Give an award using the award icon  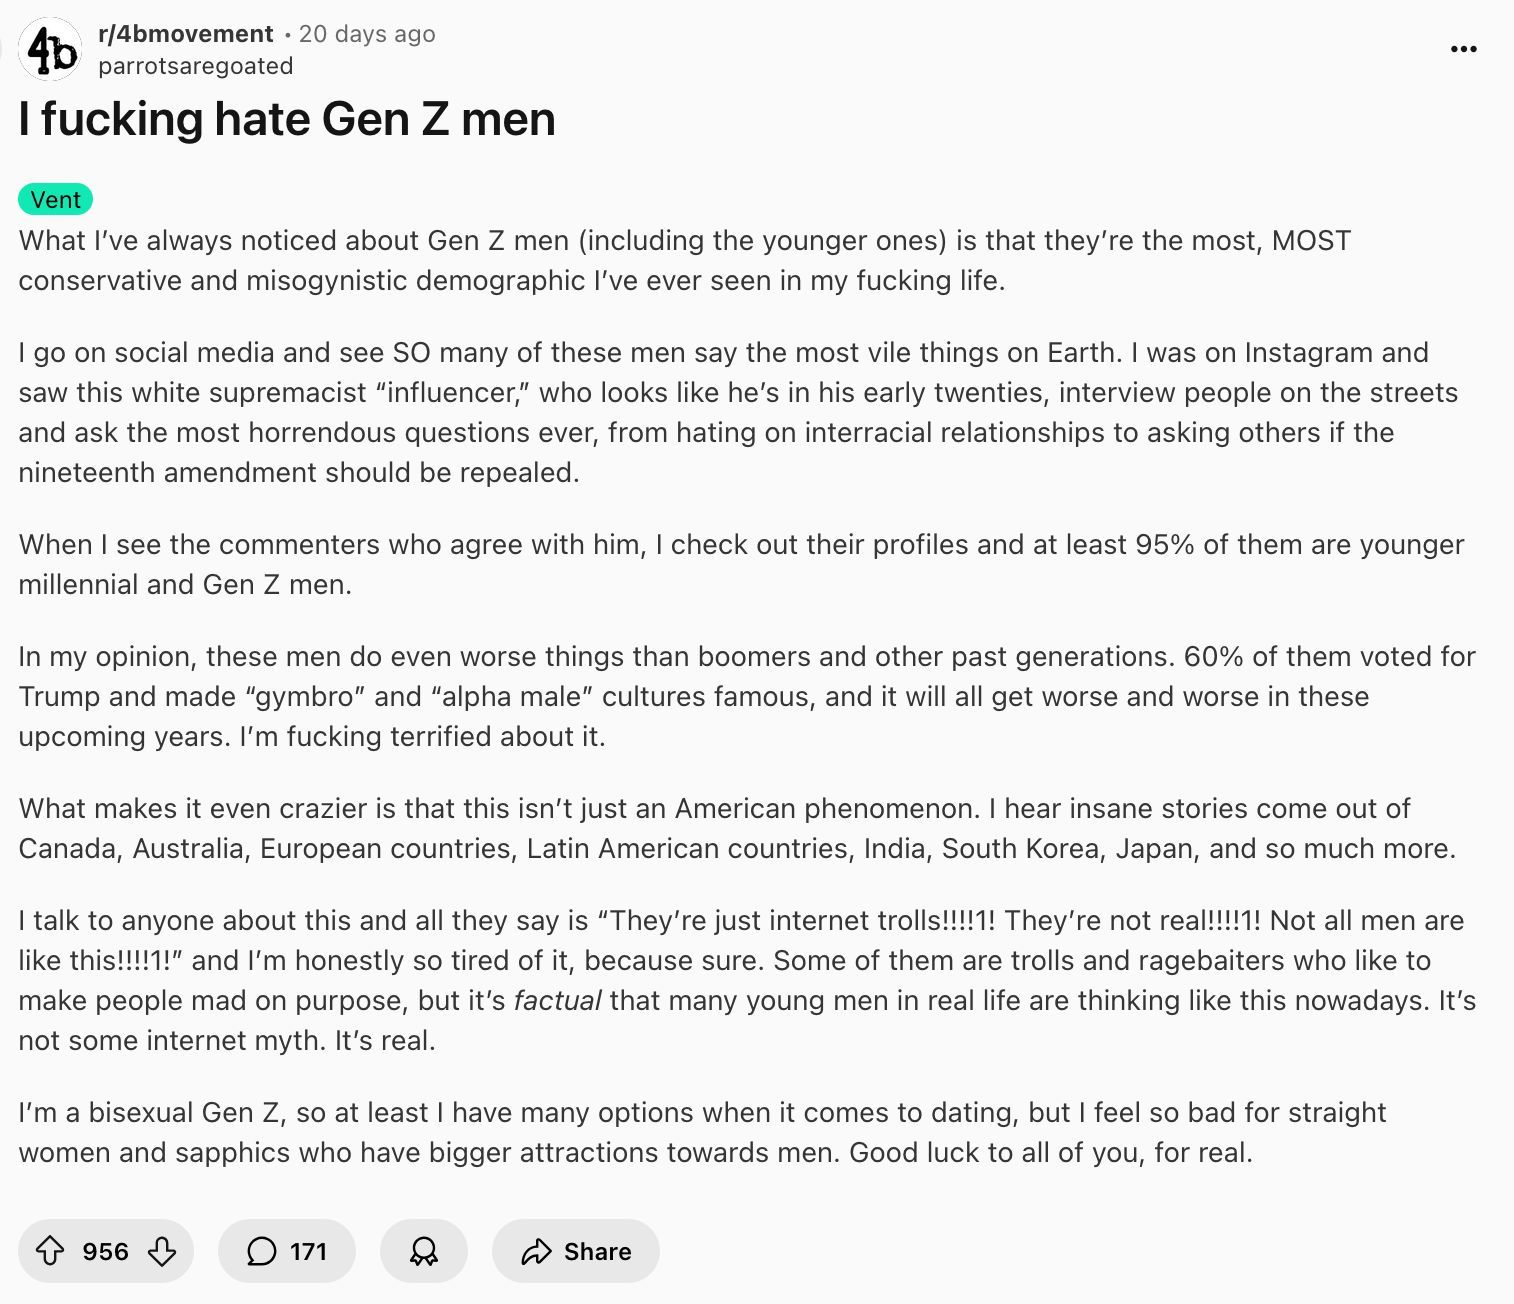coord(424,1251)
